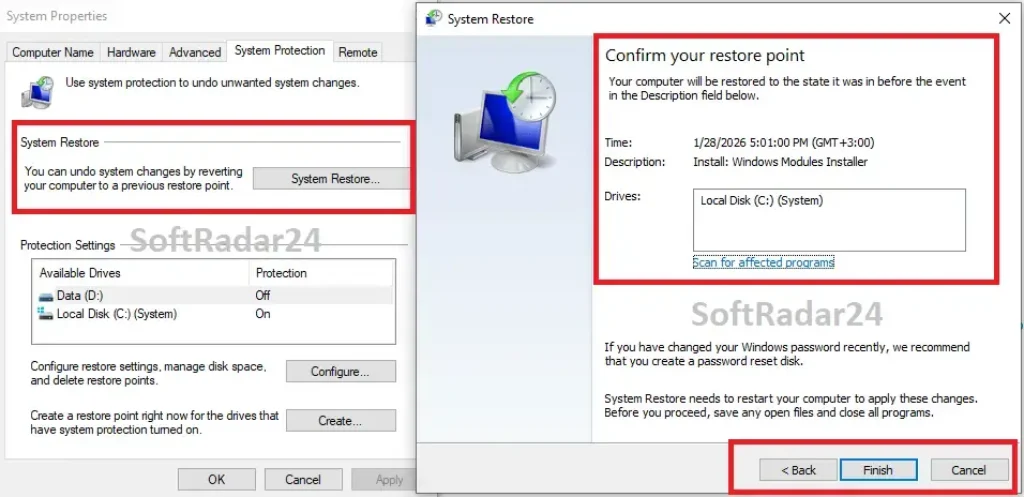Viewport: 1024px width, 497px height.
Task: Click the restore time 1/28/2026 5:01:00 PM
Action: pyautogui.click(x=784, y=142)
